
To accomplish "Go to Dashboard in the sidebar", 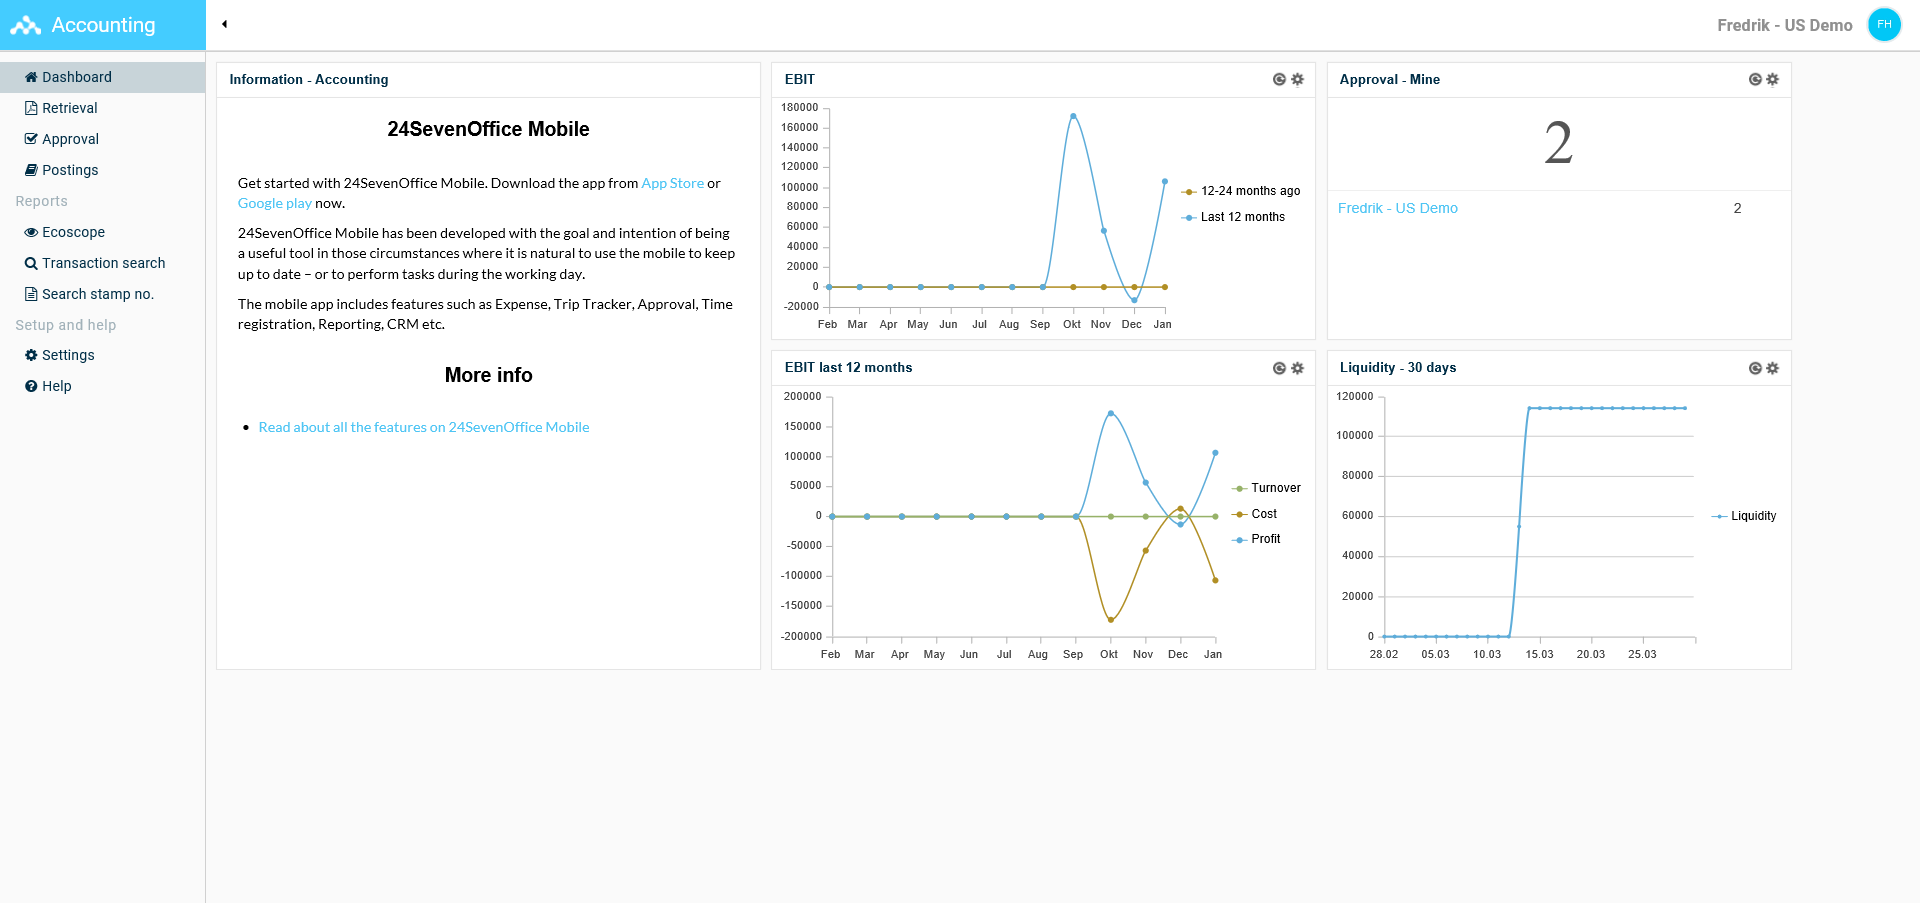I will pyautogui.click(x=102, y=77).
